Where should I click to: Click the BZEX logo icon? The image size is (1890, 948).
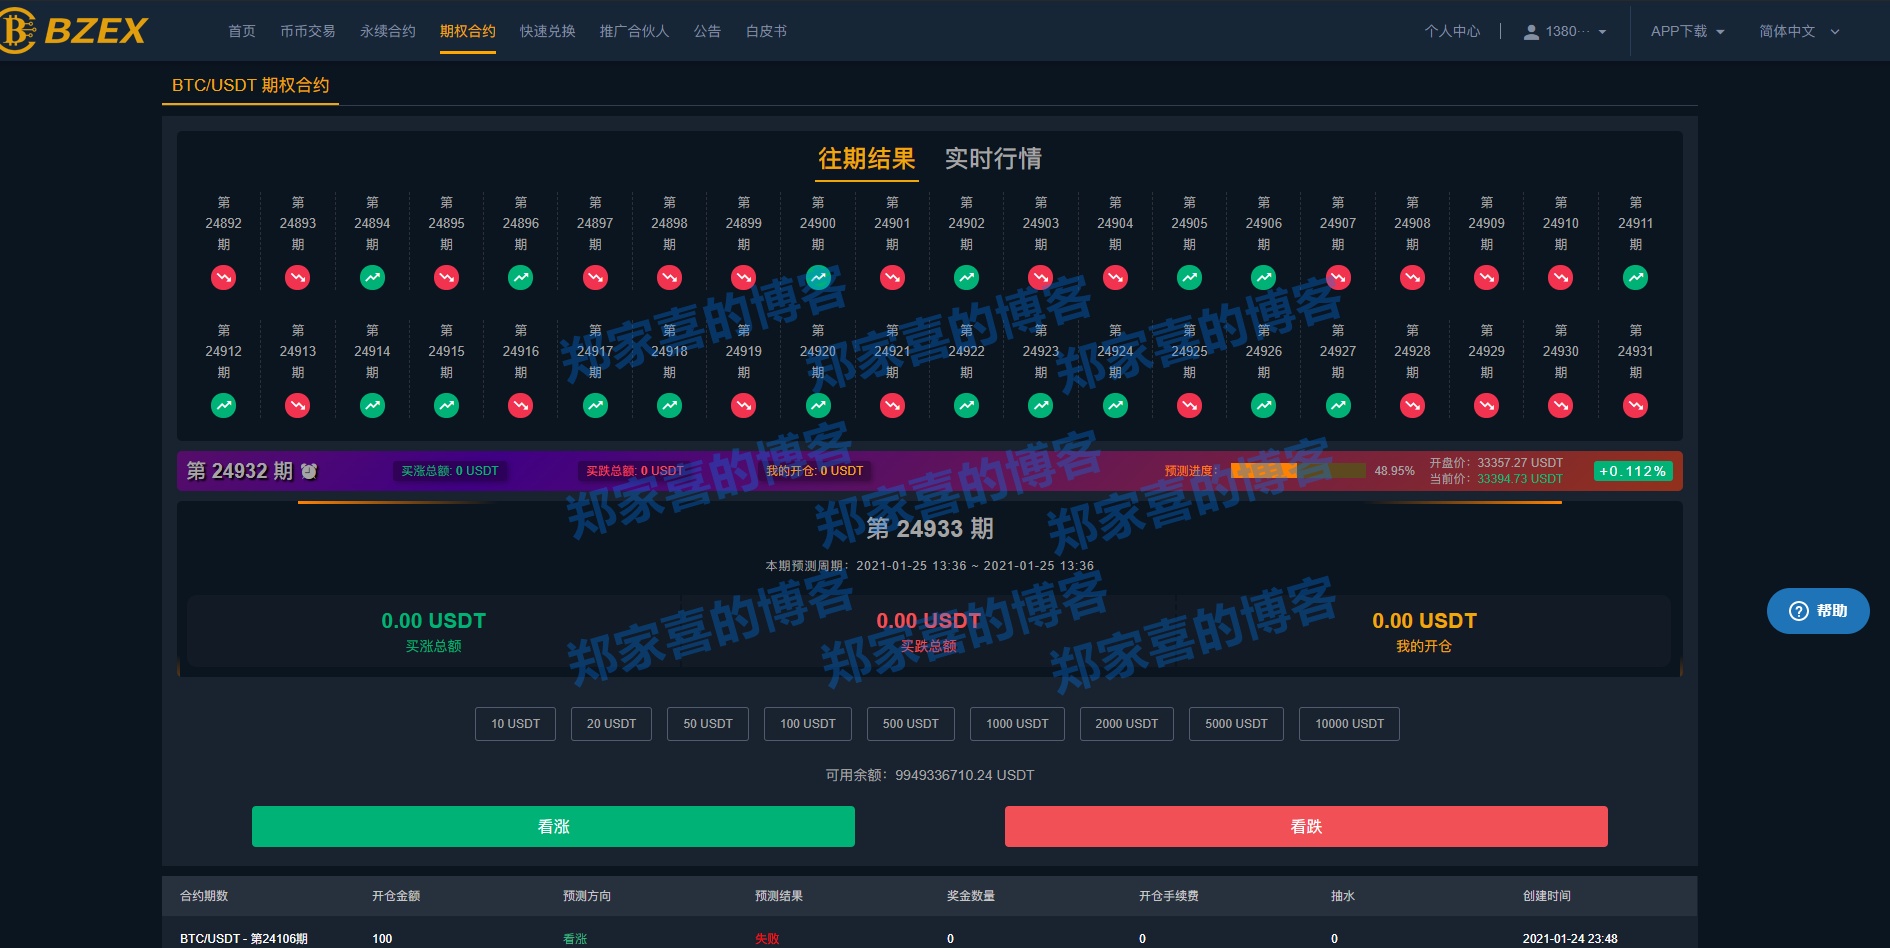[19, 28]
